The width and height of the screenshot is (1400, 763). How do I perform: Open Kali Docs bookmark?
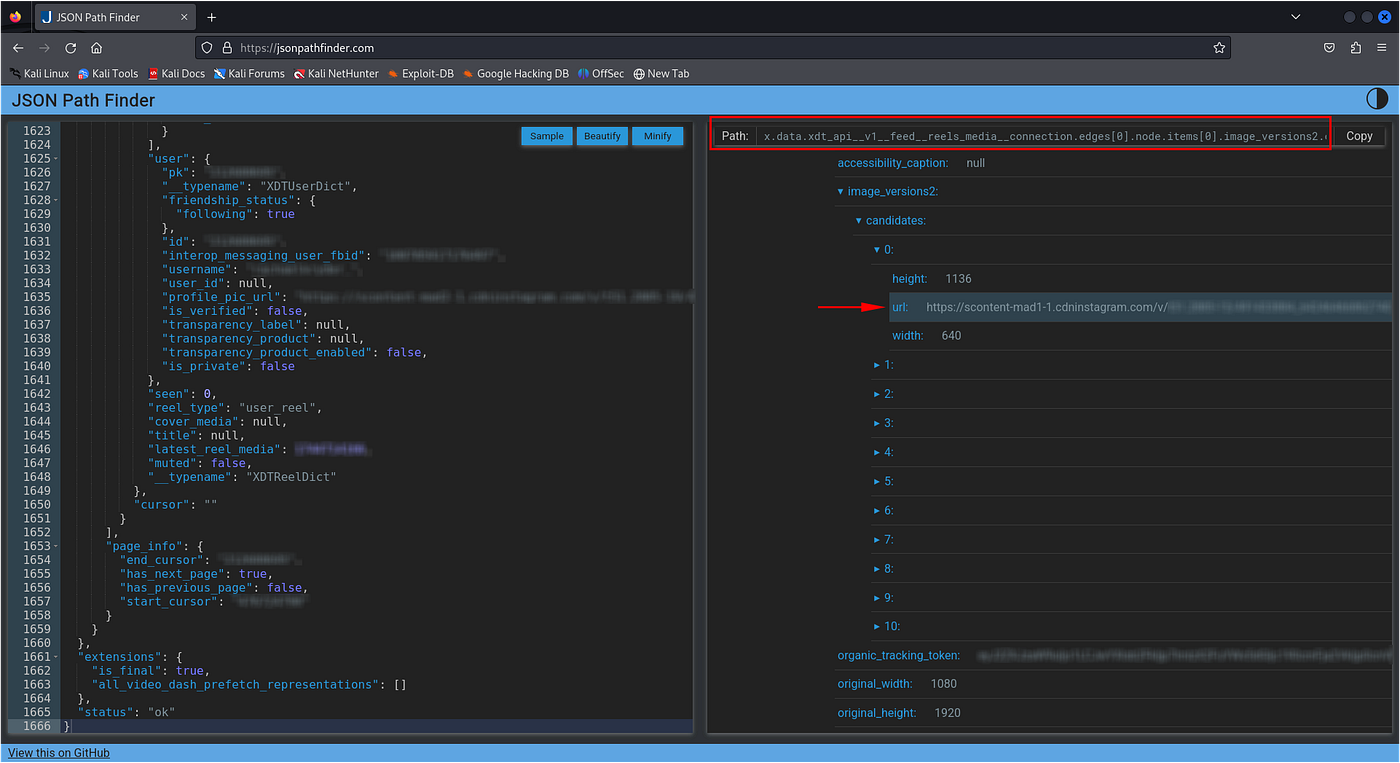coord(176,73)
